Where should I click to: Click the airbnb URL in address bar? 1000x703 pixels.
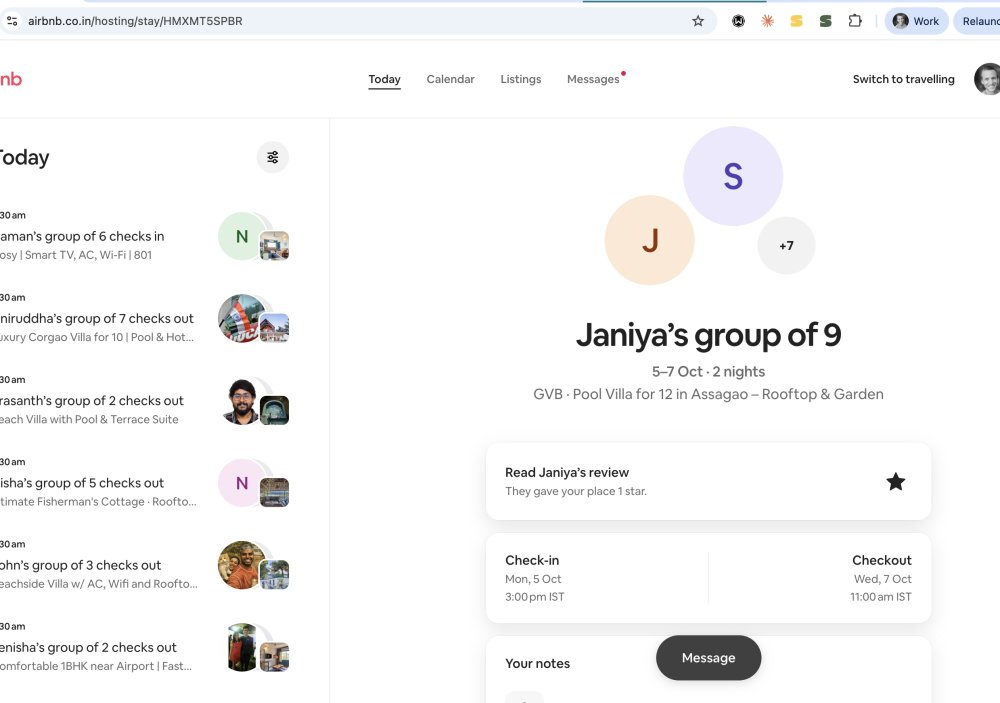(x=135, y=21)
